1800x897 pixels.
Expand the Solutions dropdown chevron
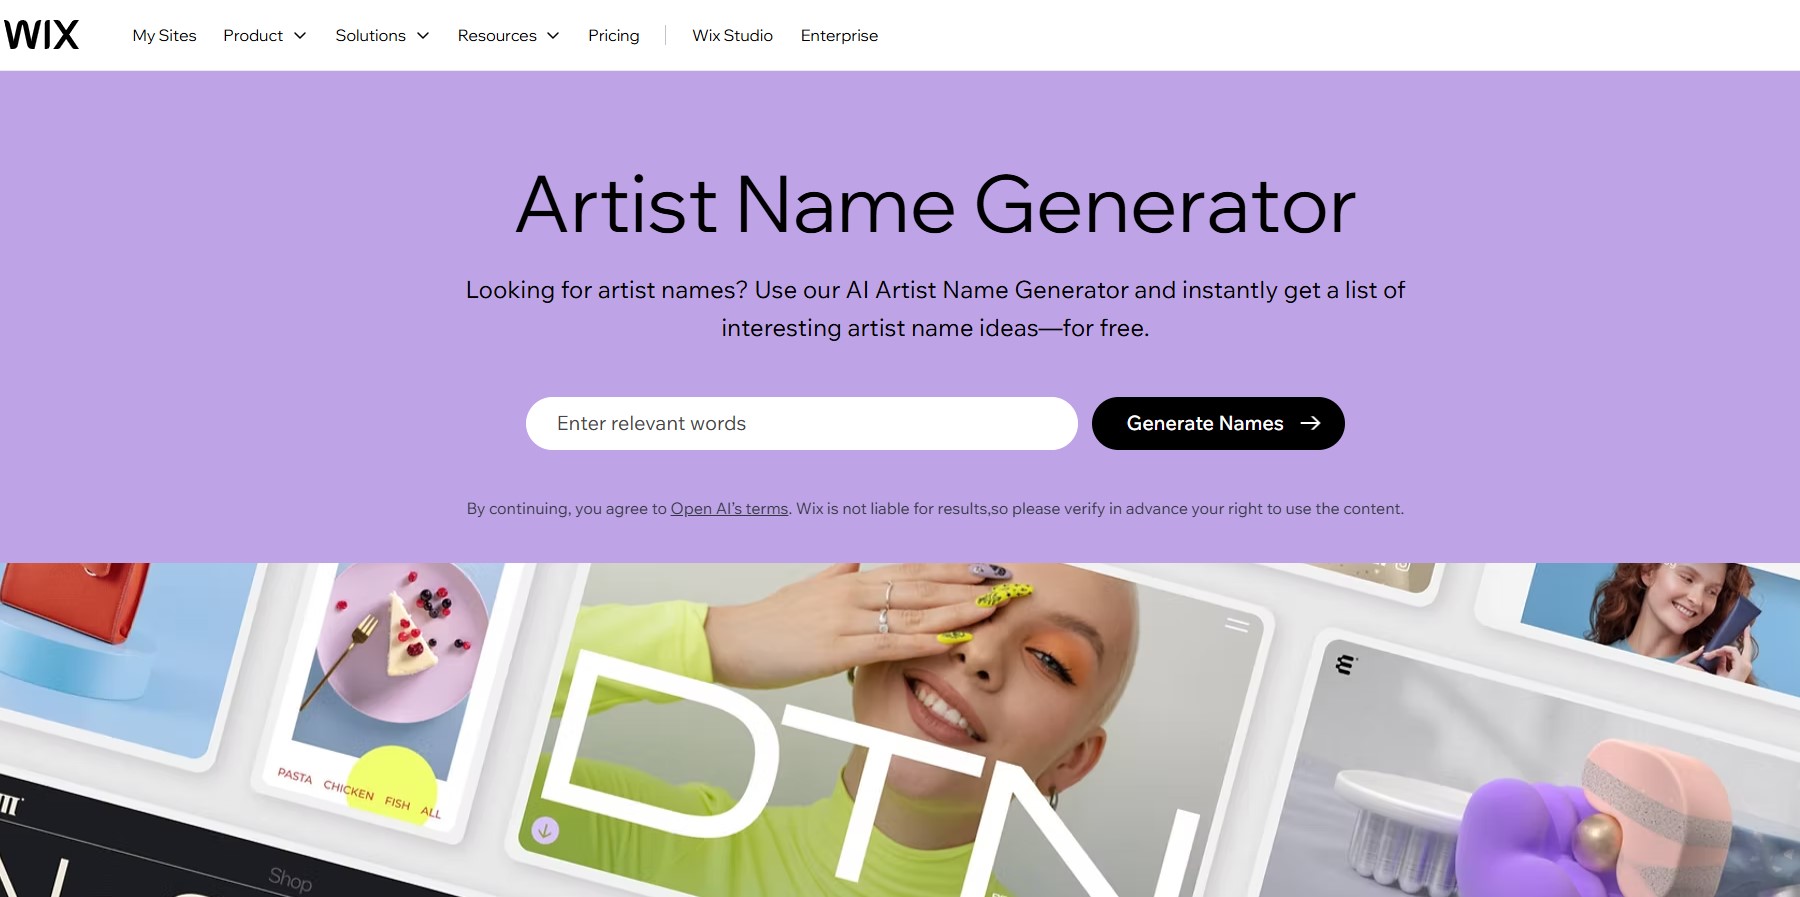pyautogui.click(x=423, y=36)
